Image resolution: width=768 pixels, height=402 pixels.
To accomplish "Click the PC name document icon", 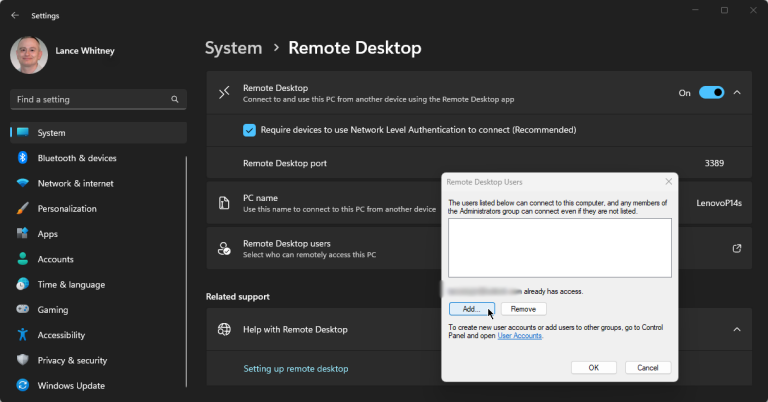I will coord(224,203).
